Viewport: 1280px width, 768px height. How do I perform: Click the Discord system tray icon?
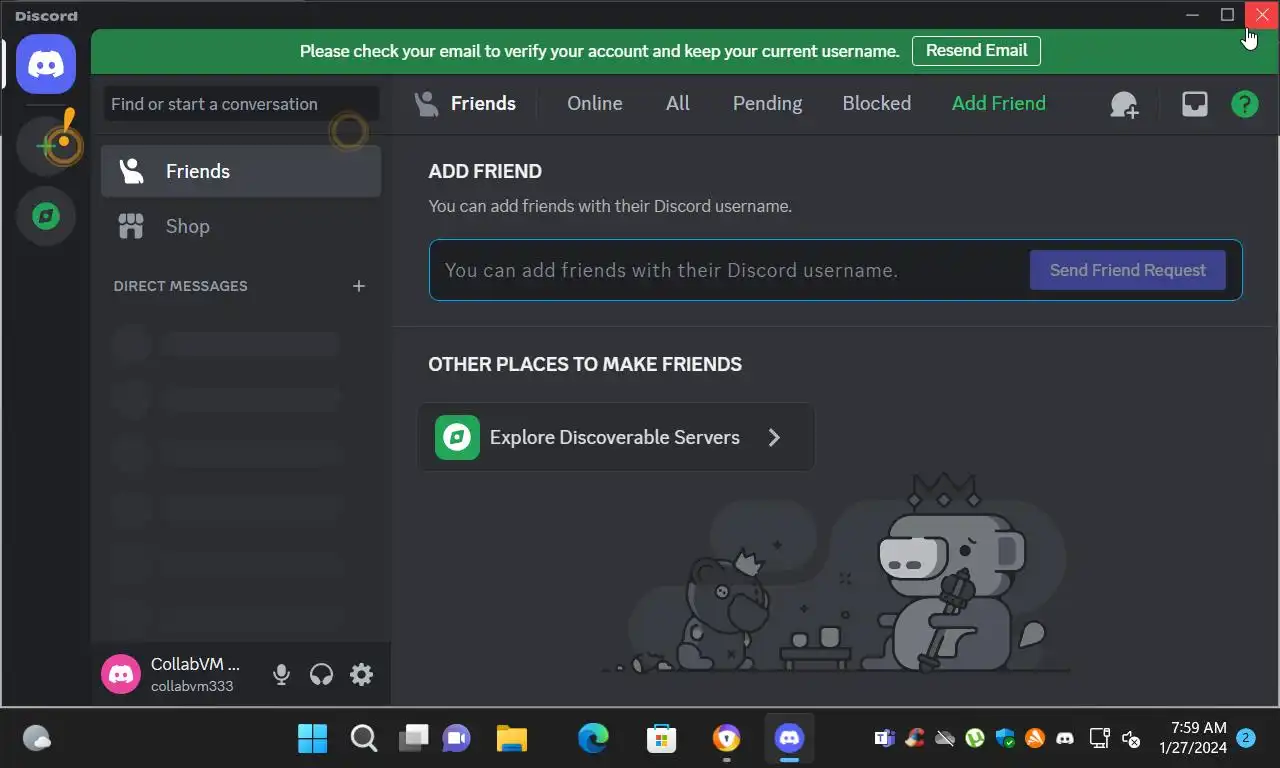[x=1066, y=739]
